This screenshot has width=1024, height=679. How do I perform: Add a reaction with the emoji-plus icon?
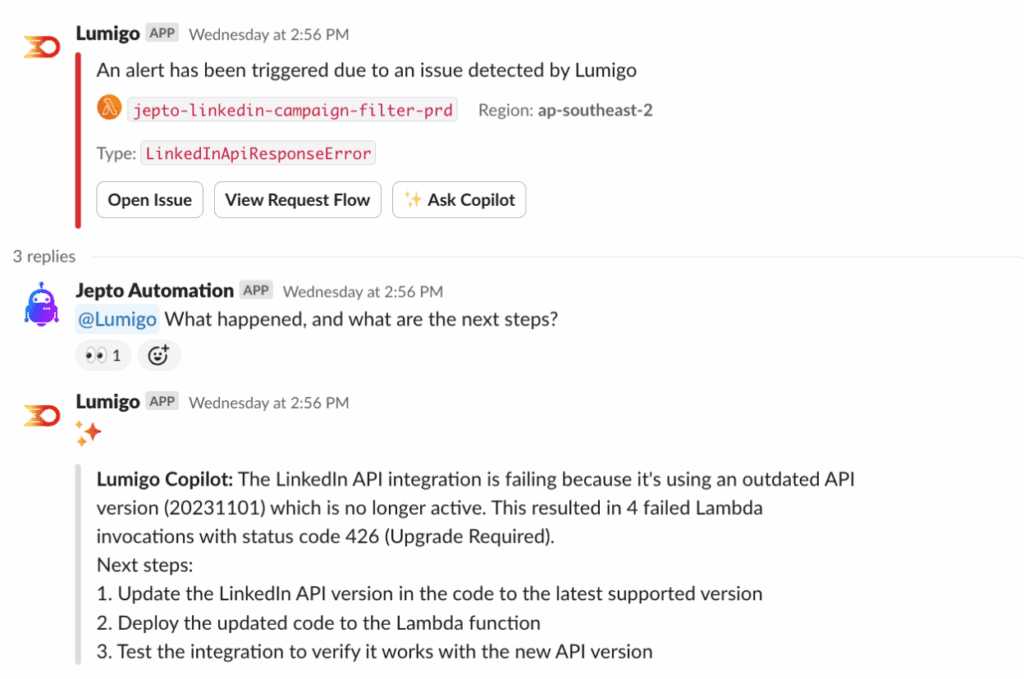tap(159, 355)
